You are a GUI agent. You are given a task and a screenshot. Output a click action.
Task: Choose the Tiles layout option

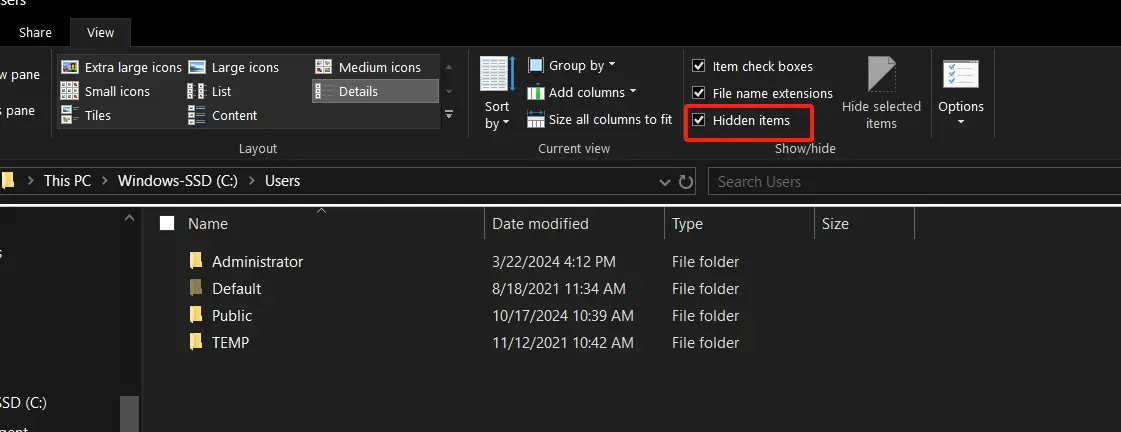coord(86,115)
